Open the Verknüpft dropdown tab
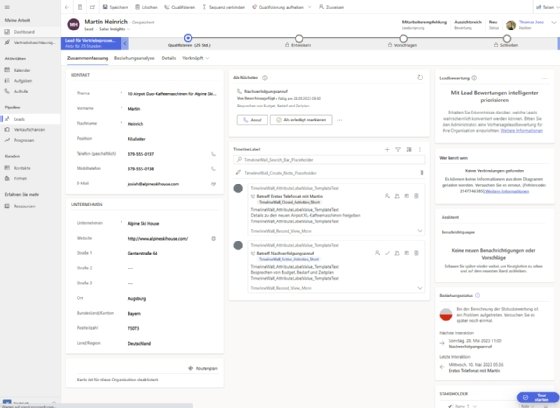The image size is (560, 408). click(x=195, y=58)
